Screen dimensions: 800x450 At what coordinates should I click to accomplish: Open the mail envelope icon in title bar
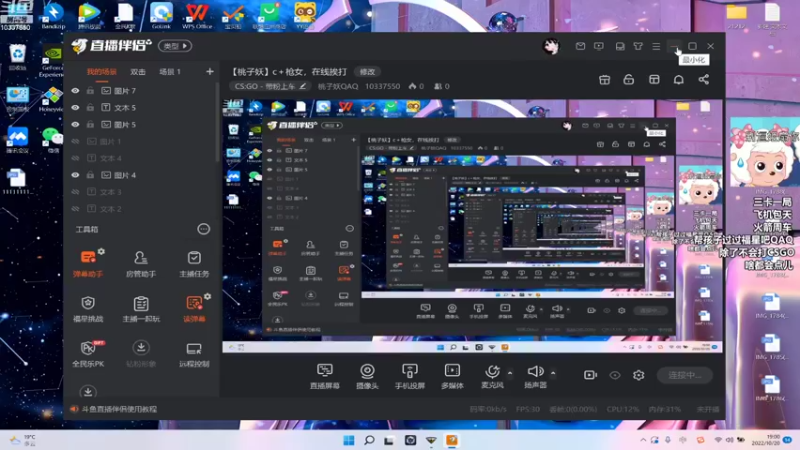pos(580,46)
